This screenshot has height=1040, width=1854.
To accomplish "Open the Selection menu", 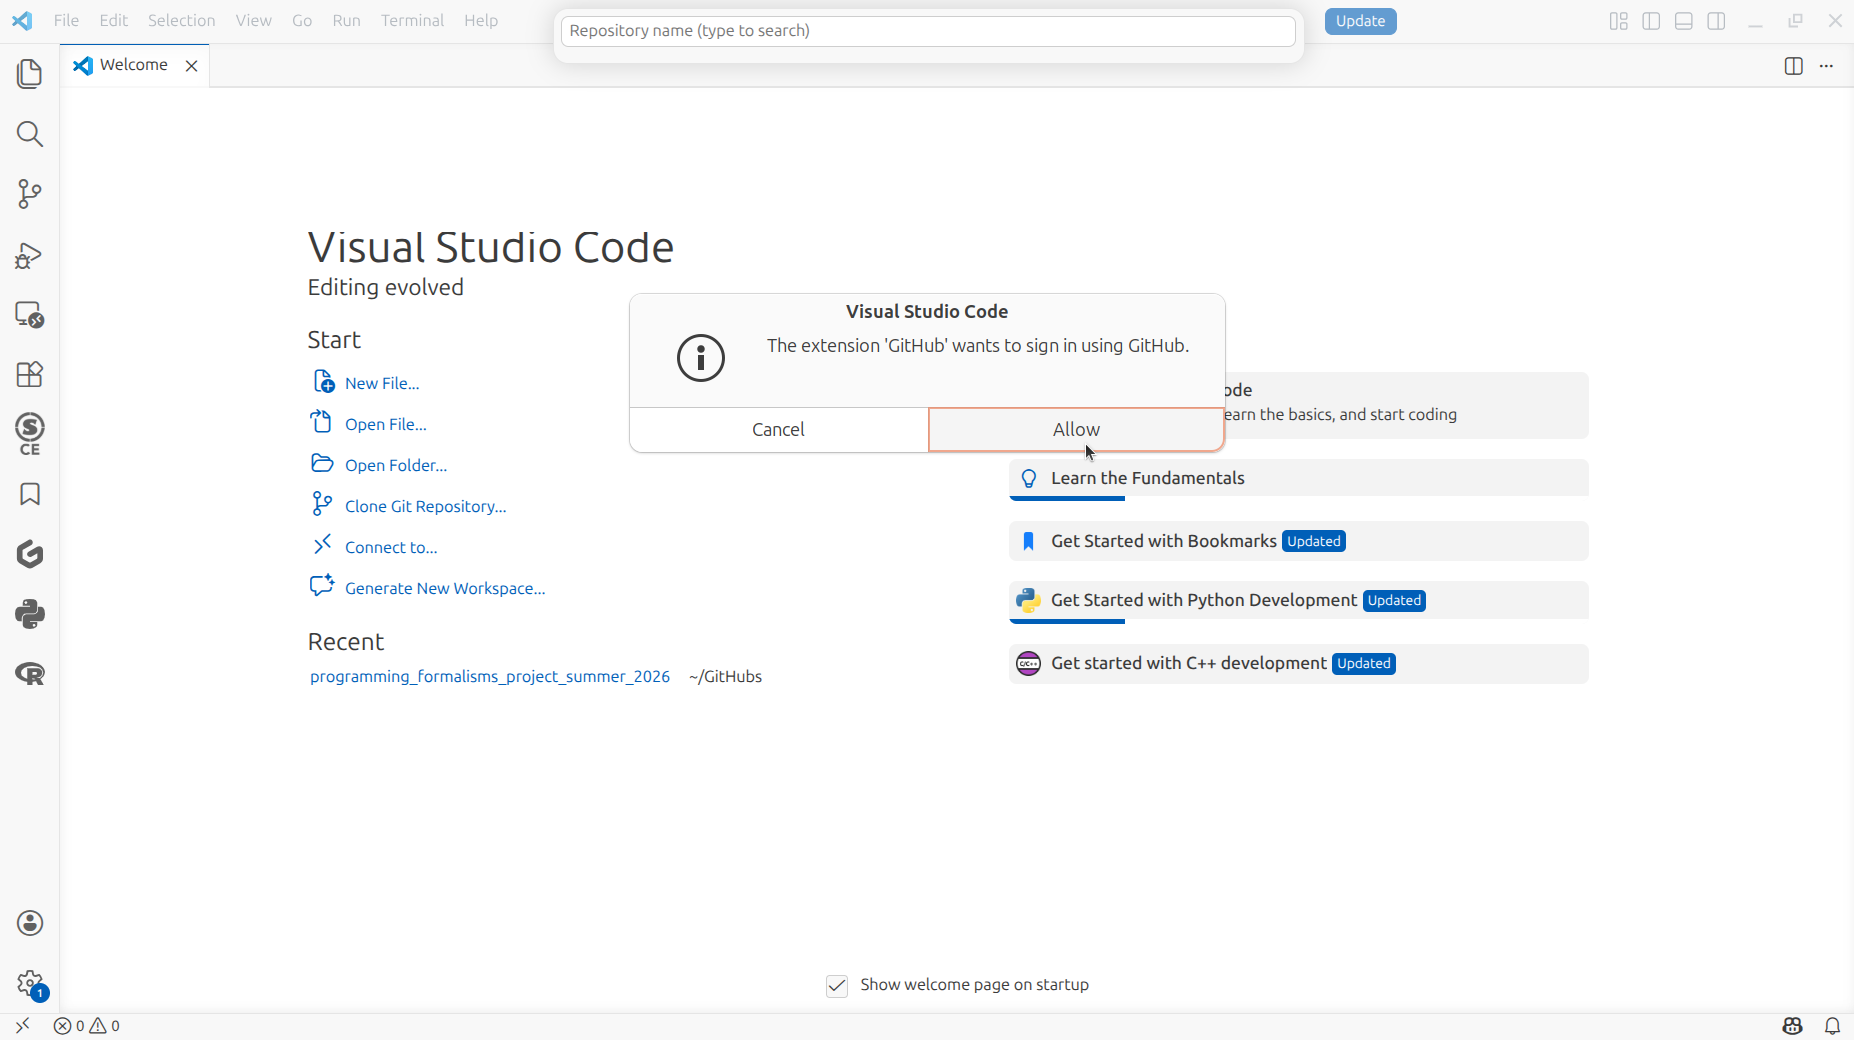I will 181,20.
